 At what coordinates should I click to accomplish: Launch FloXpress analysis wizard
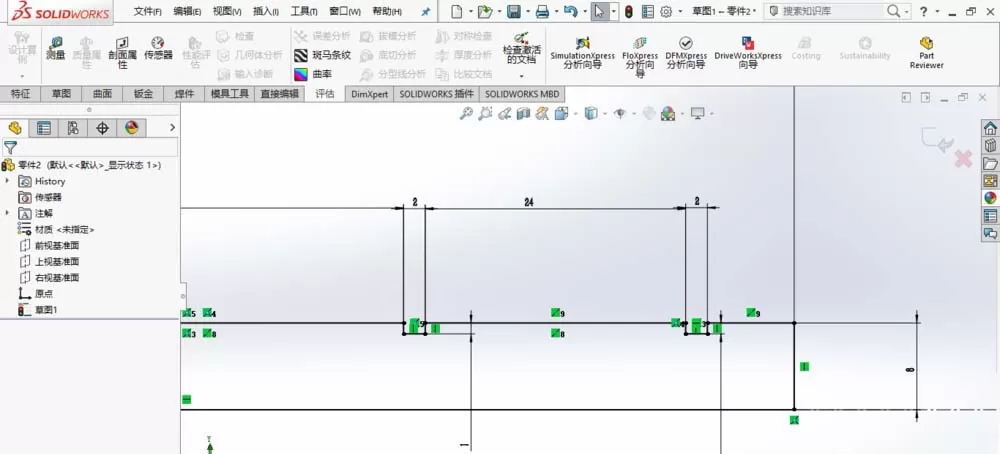[x=640, y=56]
